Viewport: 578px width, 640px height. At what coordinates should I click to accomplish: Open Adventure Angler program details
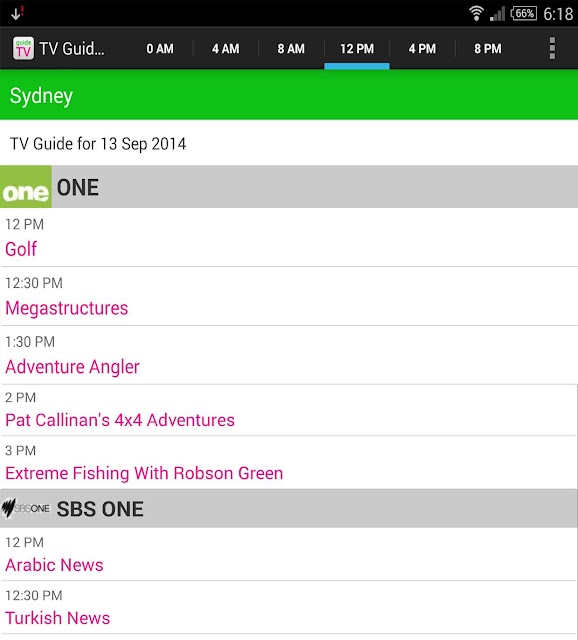(x=289, y=355)
